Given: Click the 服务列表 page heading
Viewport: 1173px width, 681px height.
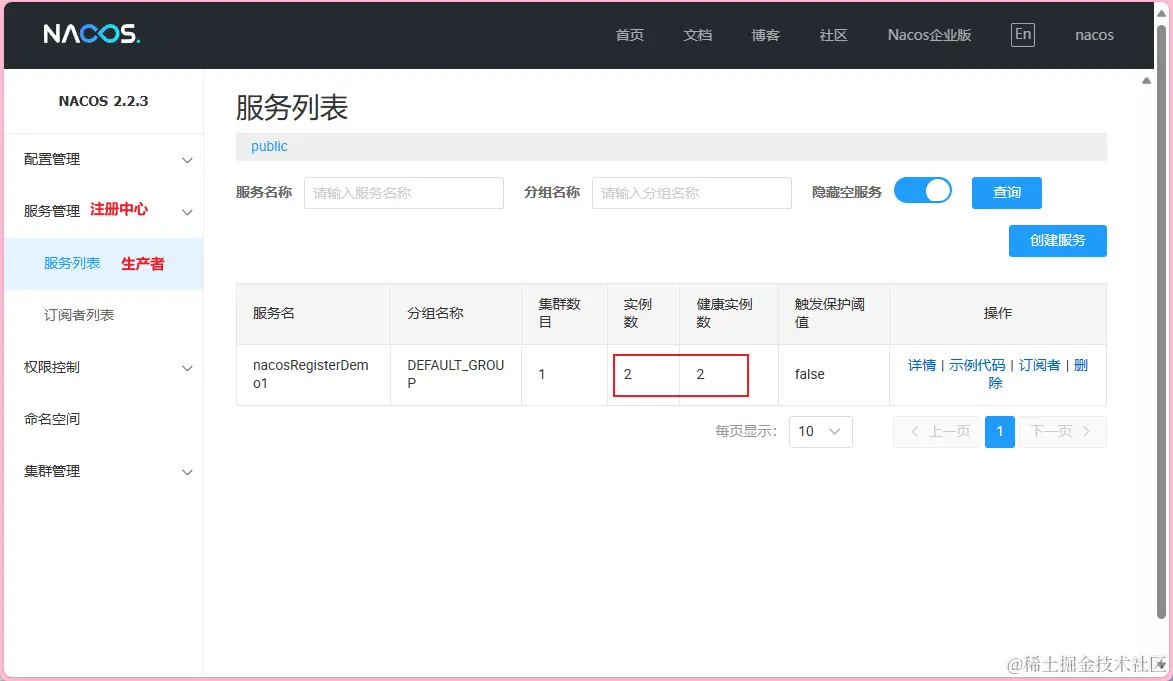Looking at the screenshot, I should (292, 108).
